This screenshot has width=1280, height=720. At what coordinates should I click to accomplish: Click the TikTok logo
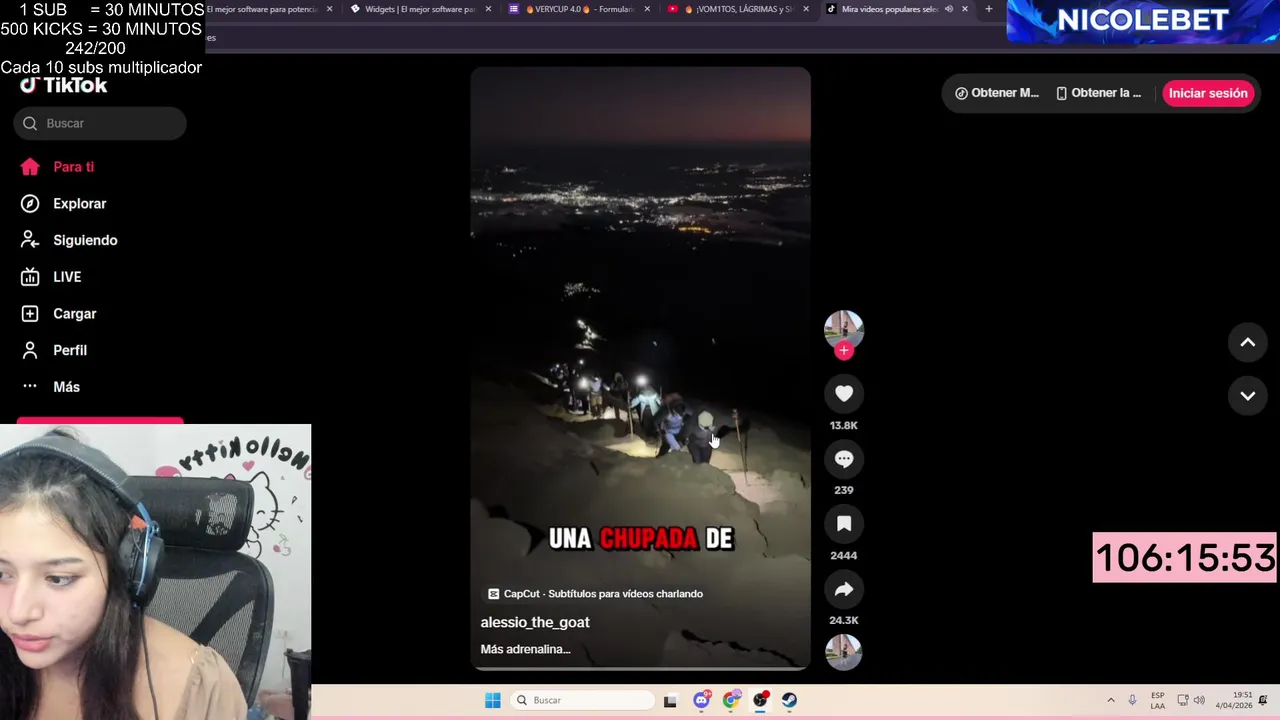point(64,85)
